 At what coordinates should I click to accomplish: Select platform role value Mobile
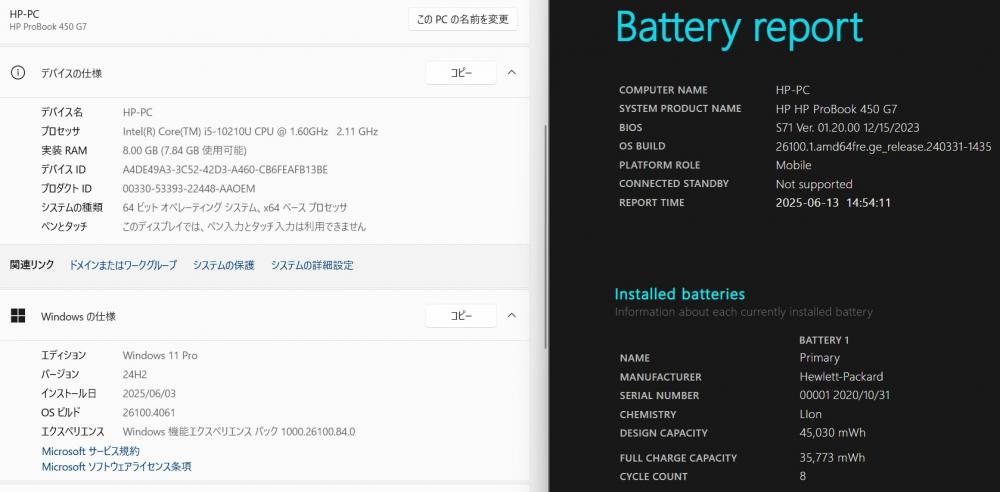(793, 165)
